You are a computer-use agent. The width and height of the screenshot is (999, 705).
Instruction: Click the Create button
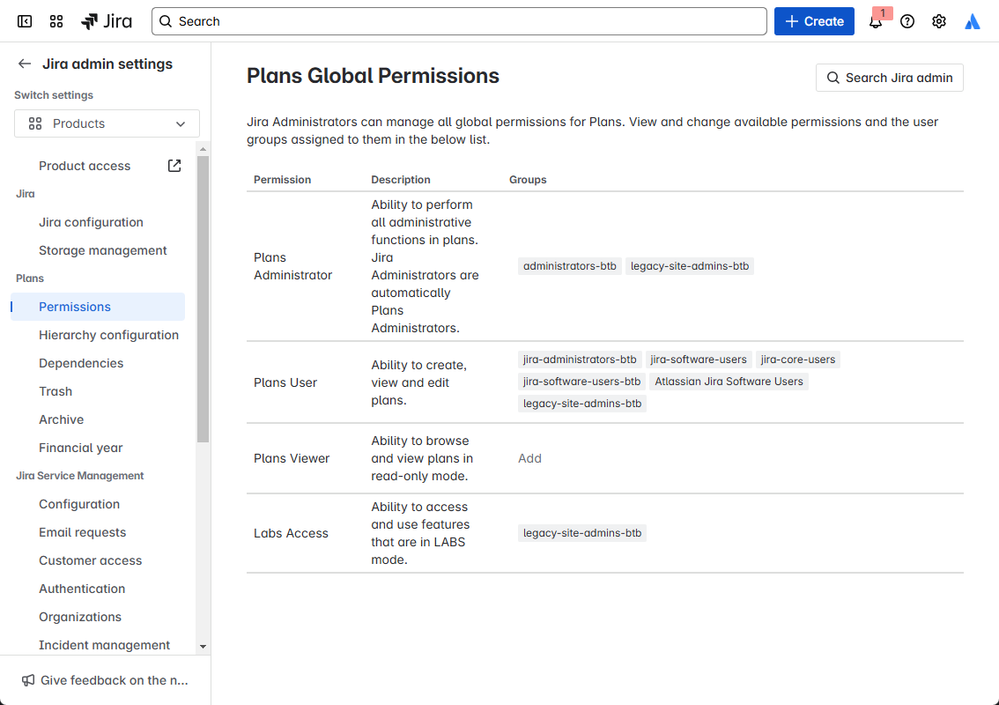(814, 21)
